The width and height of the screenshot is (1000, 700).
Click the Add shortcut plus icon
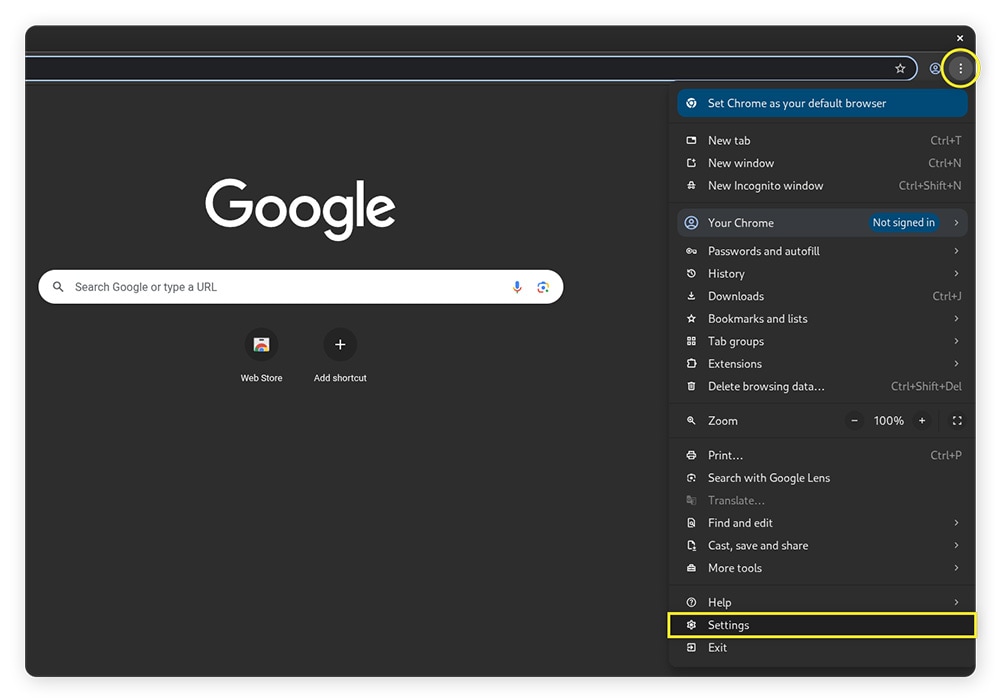pos(340,345)
